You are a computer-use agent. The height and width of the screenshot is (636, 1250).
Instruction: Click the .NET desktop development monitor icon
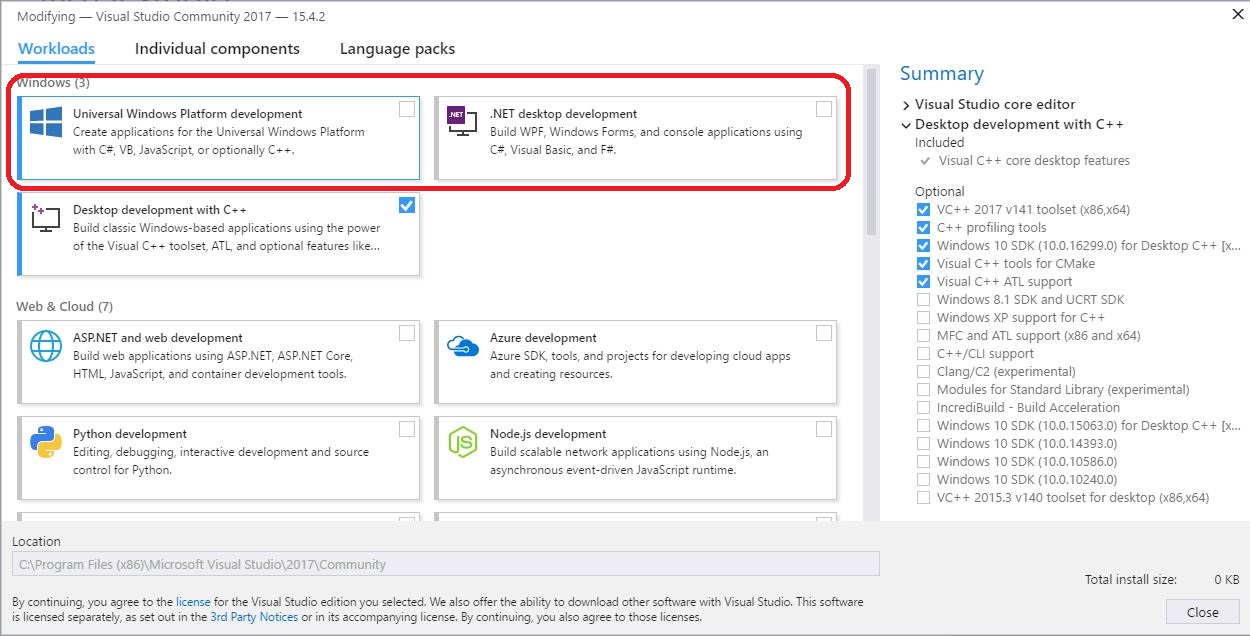click(462, 121)
